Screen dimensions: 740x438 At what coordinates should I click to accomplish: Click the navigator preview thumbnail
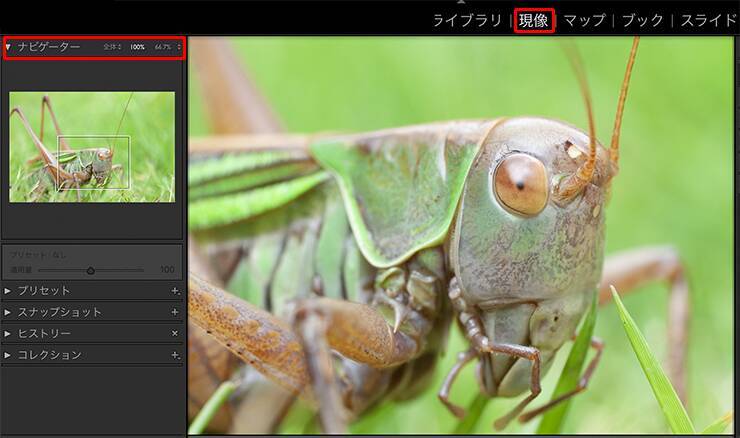point(92,147)
